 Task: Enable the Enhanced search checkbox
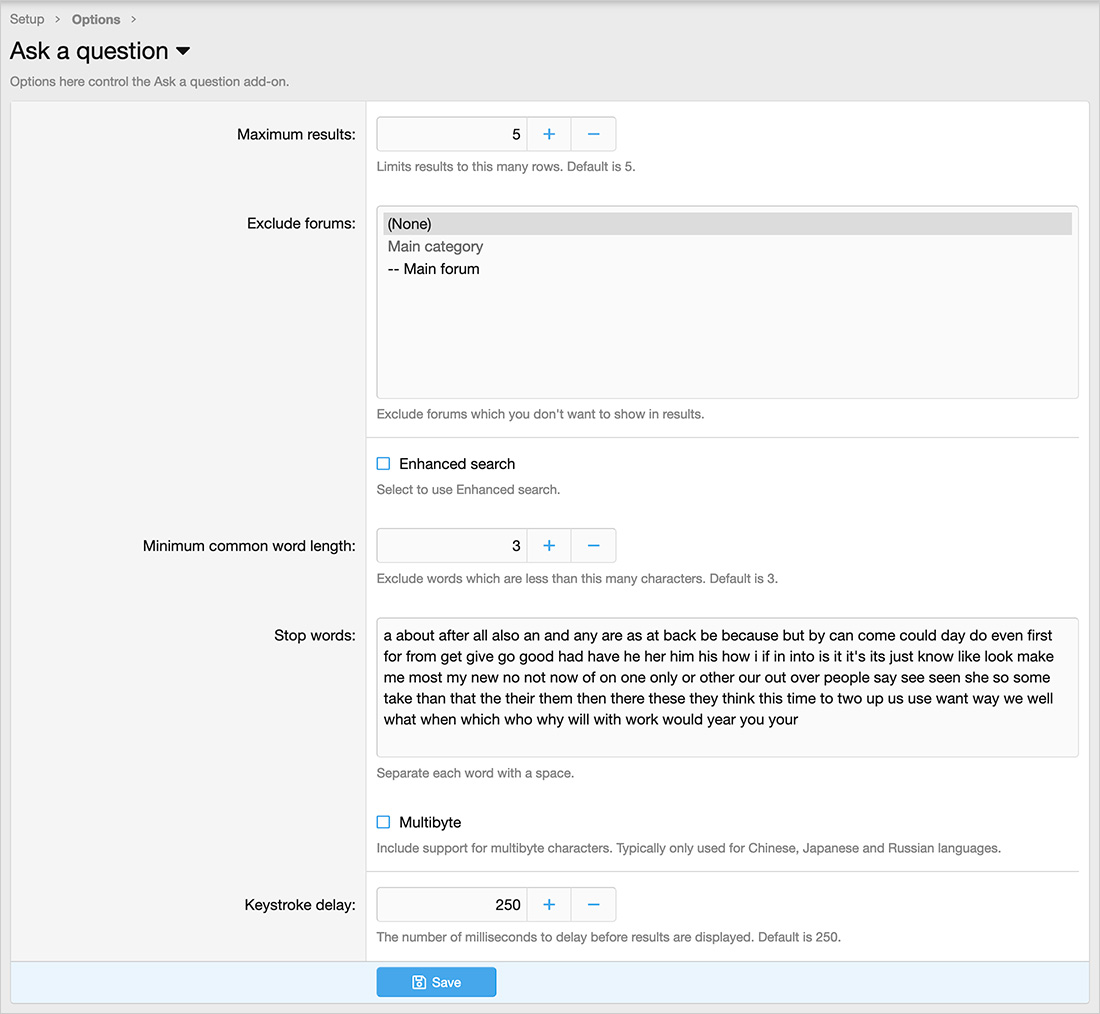point(383,464)
